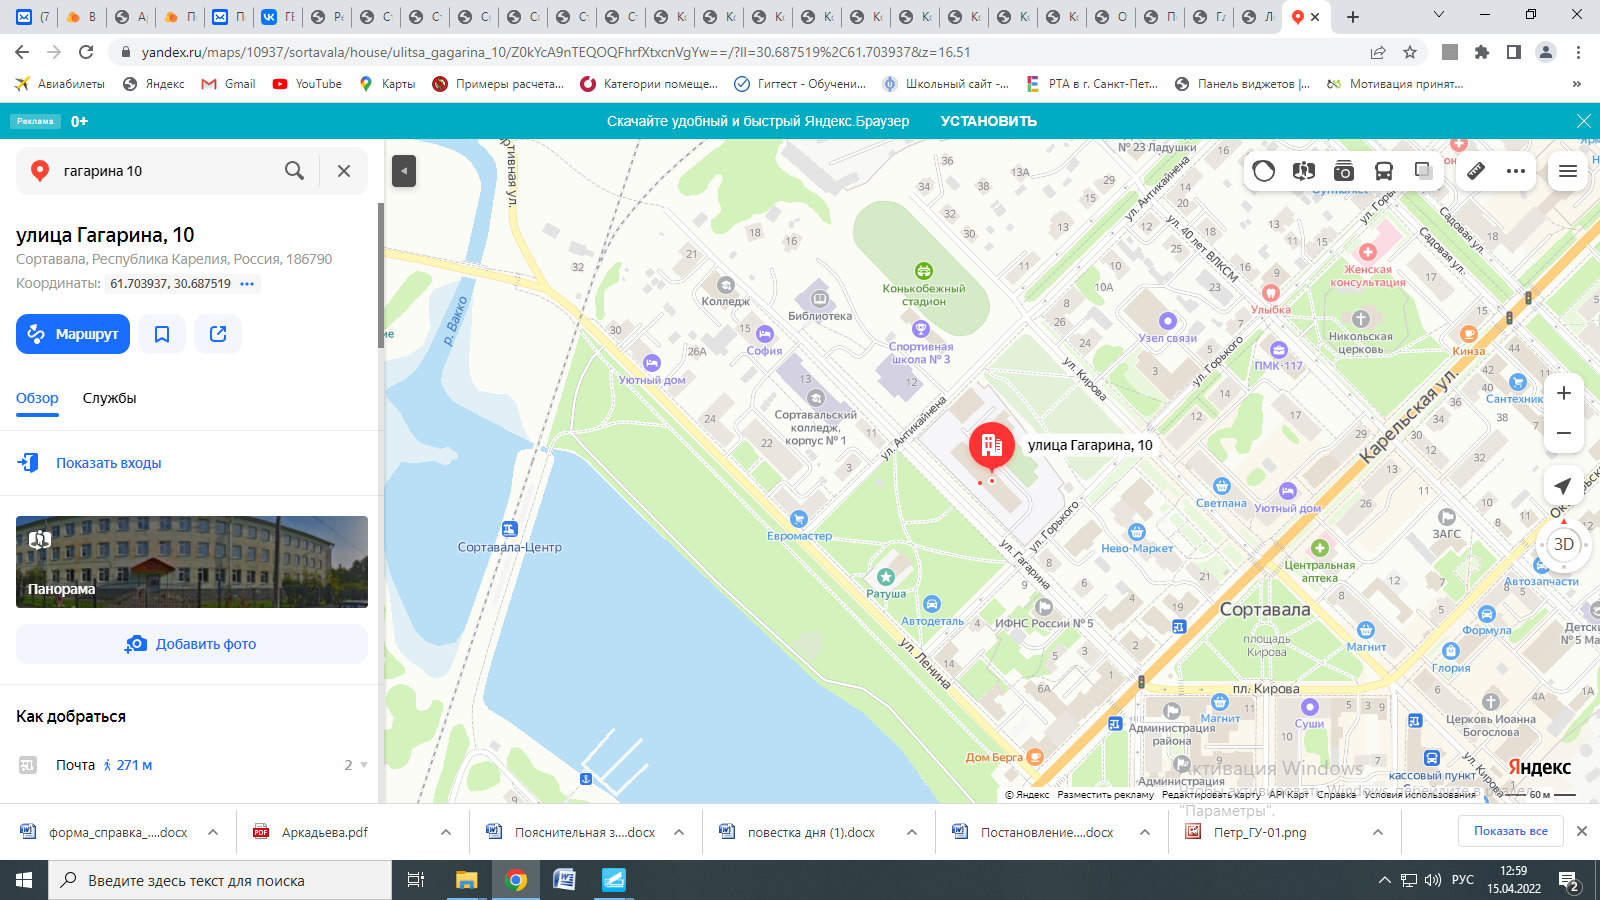Expand the Почта stops list
Screen dimensions: 1600x900
(x=363, y=765)
